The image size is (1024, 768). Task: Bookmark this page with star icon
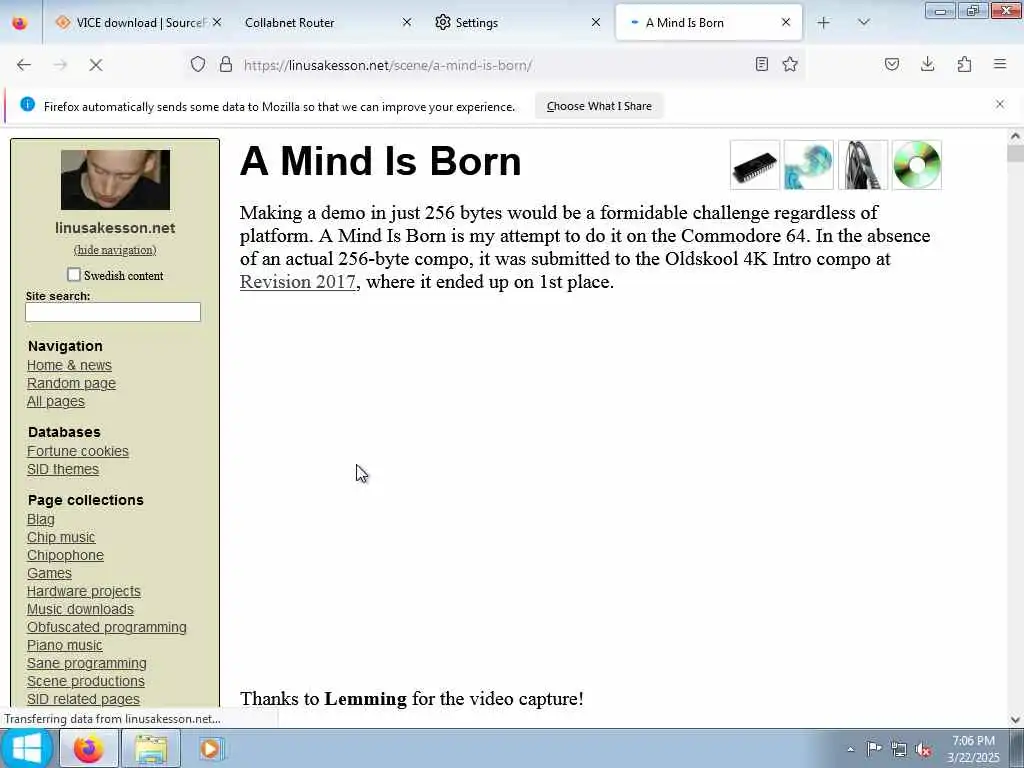point(790,64)
